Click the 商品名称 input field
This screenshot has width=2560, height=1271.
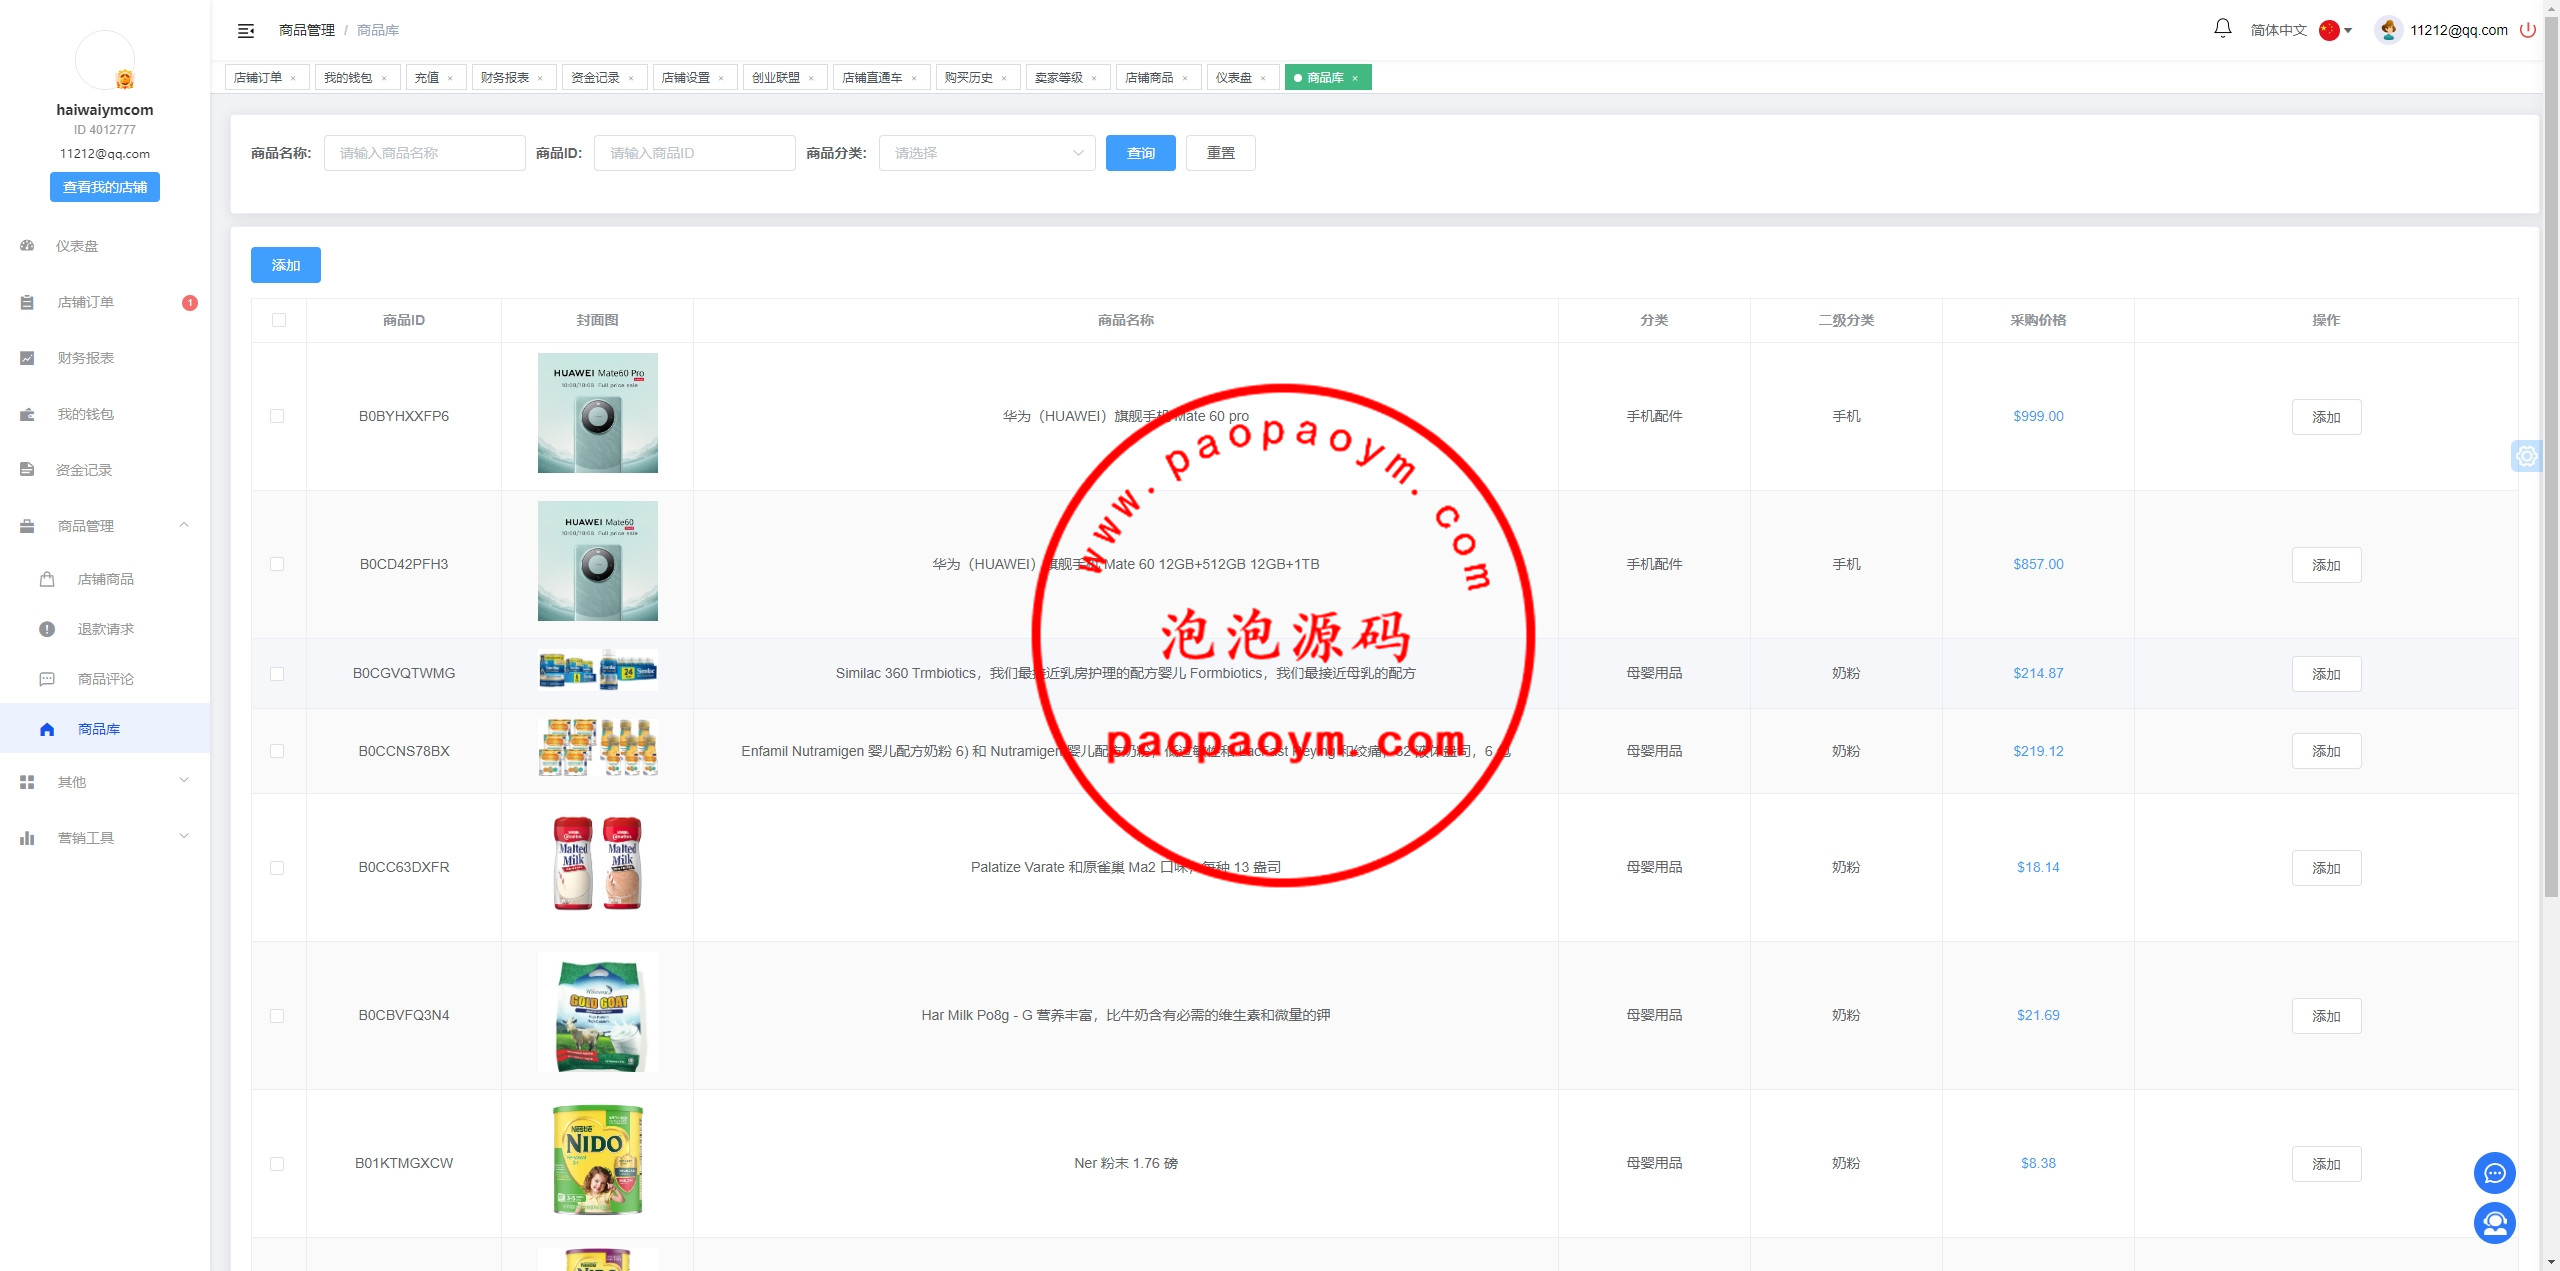coord(425,153)
